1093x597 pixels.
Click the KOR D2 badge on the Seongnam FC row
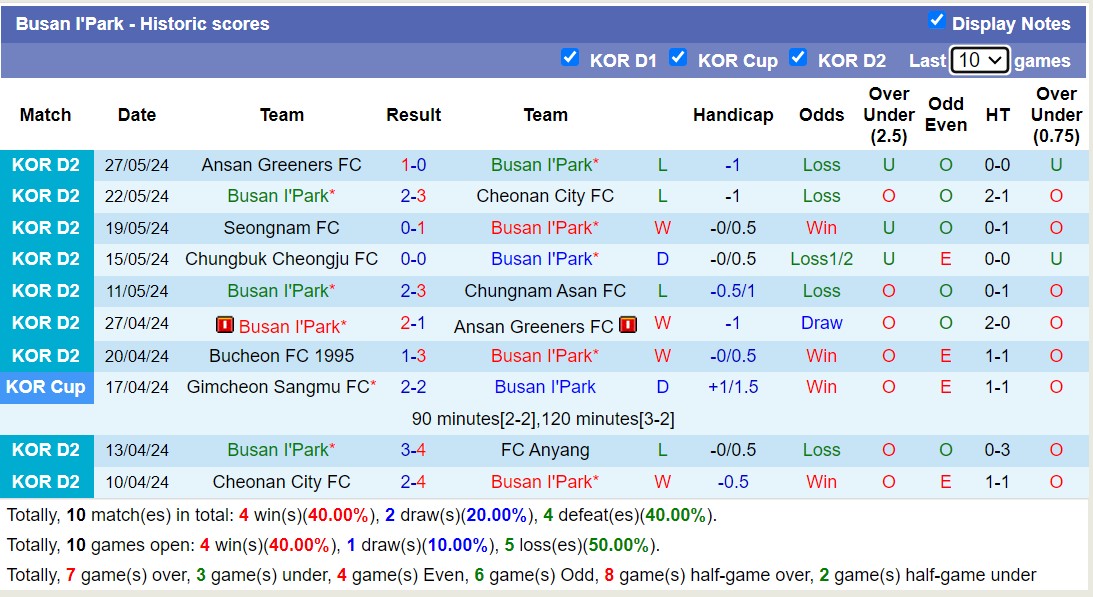[46, 227]
